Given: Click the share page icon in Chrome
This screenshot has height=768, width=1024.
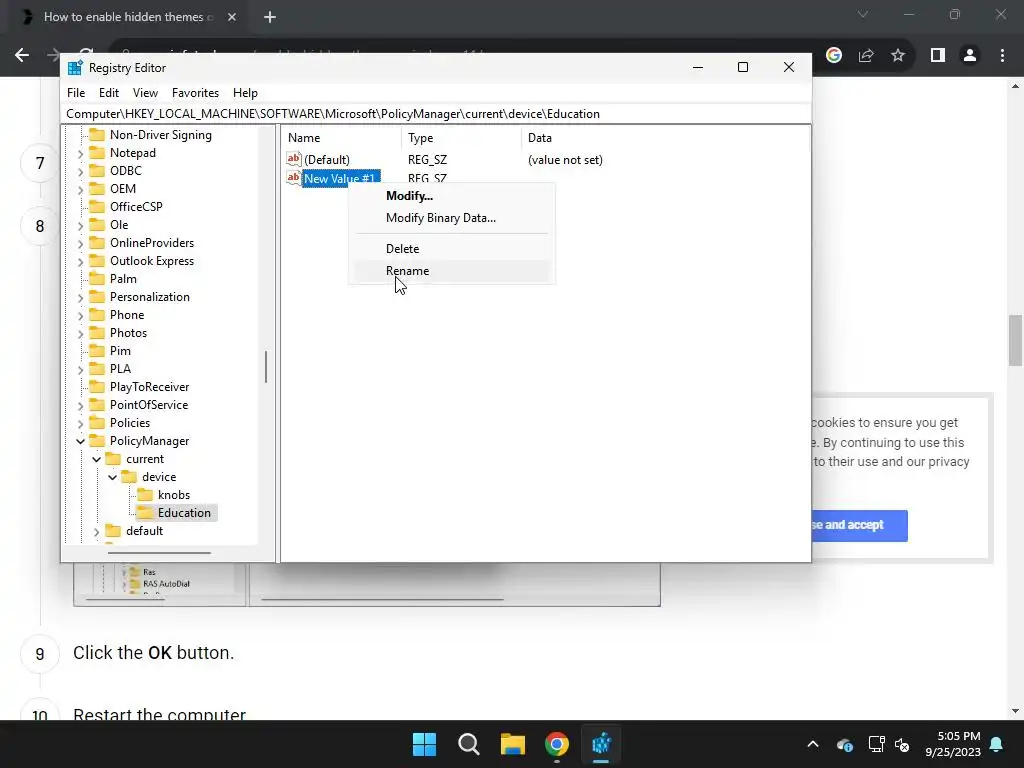Looking at the screenshot, I should coord(866,56).
